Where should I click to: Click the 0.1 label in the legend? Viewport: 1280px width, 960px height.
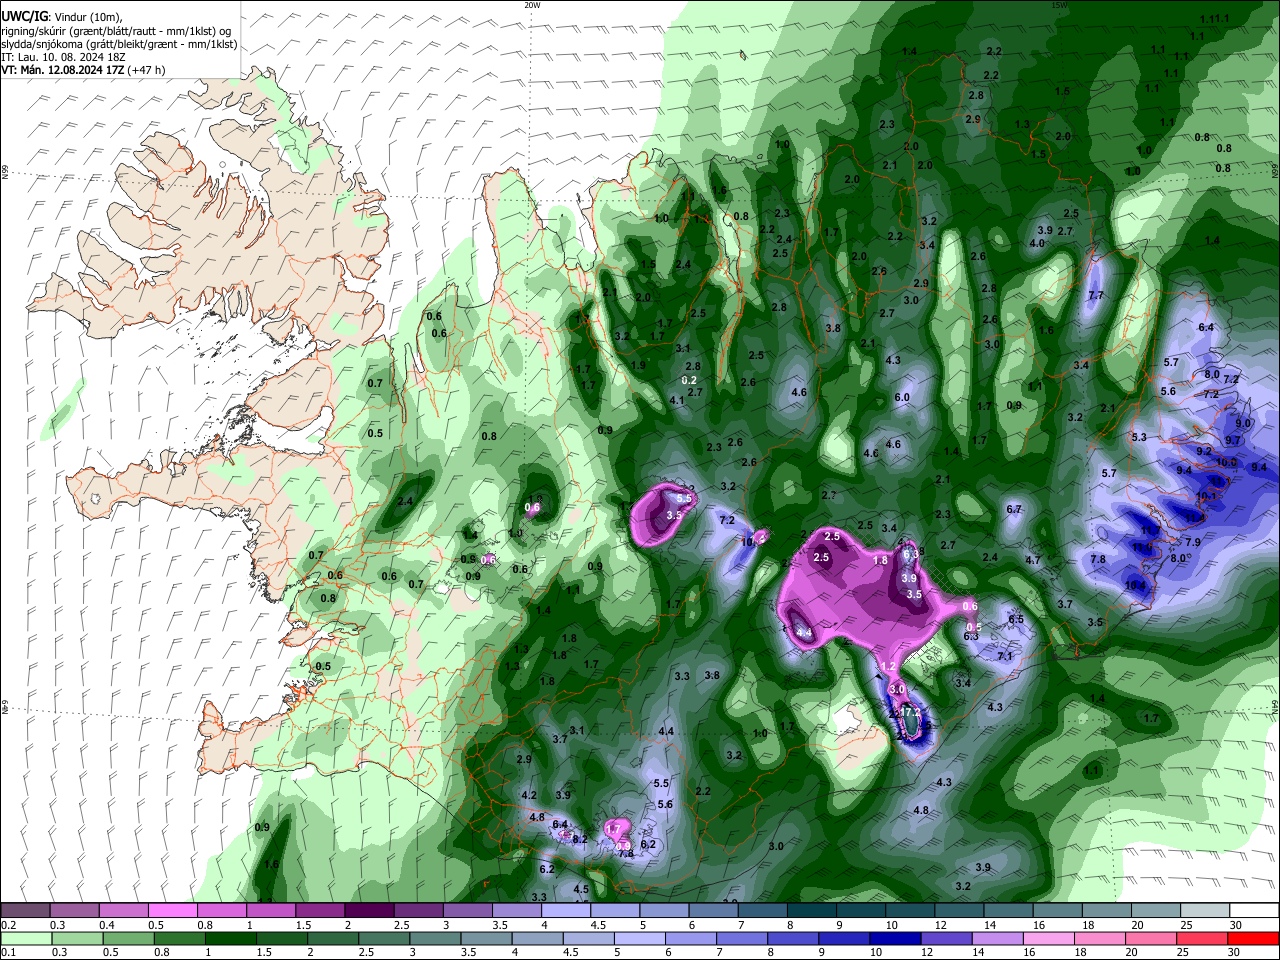click(x=7, y=951)
